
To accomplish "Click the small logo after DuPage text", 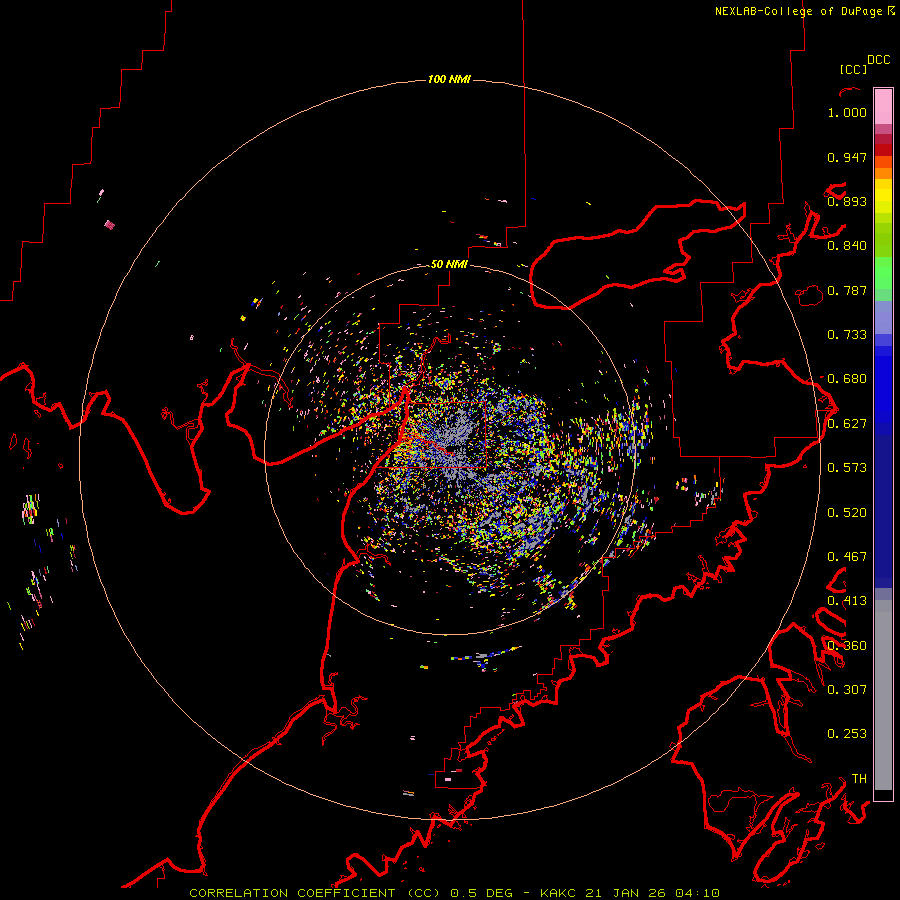I will point(891,11).
